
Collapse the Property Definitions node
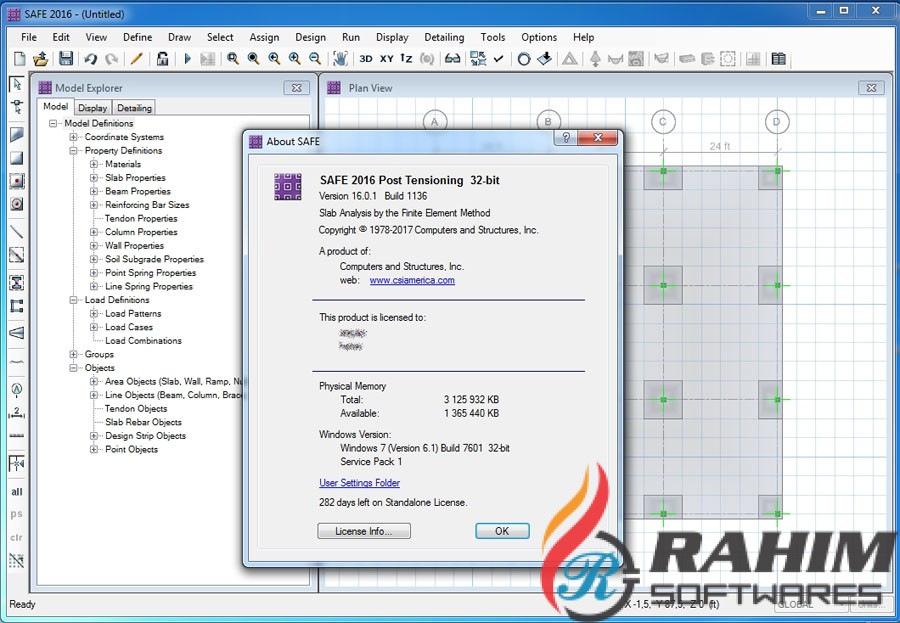coord(73,150)
